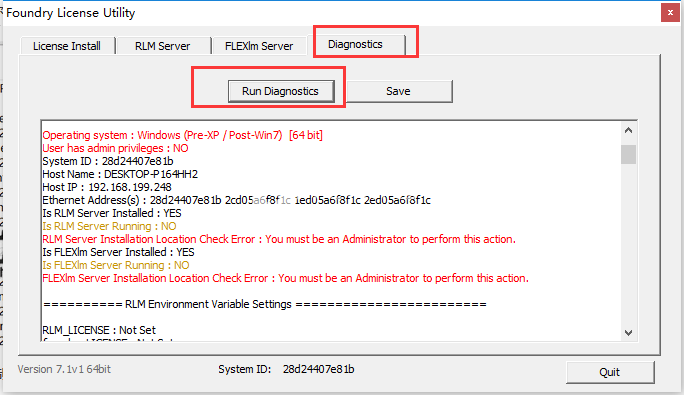Image resolution: width=684 pixels, height=395 pixels.
Task: Click the scrollbar up arrow
Action: pyautogui.click(x=629, y=131)
